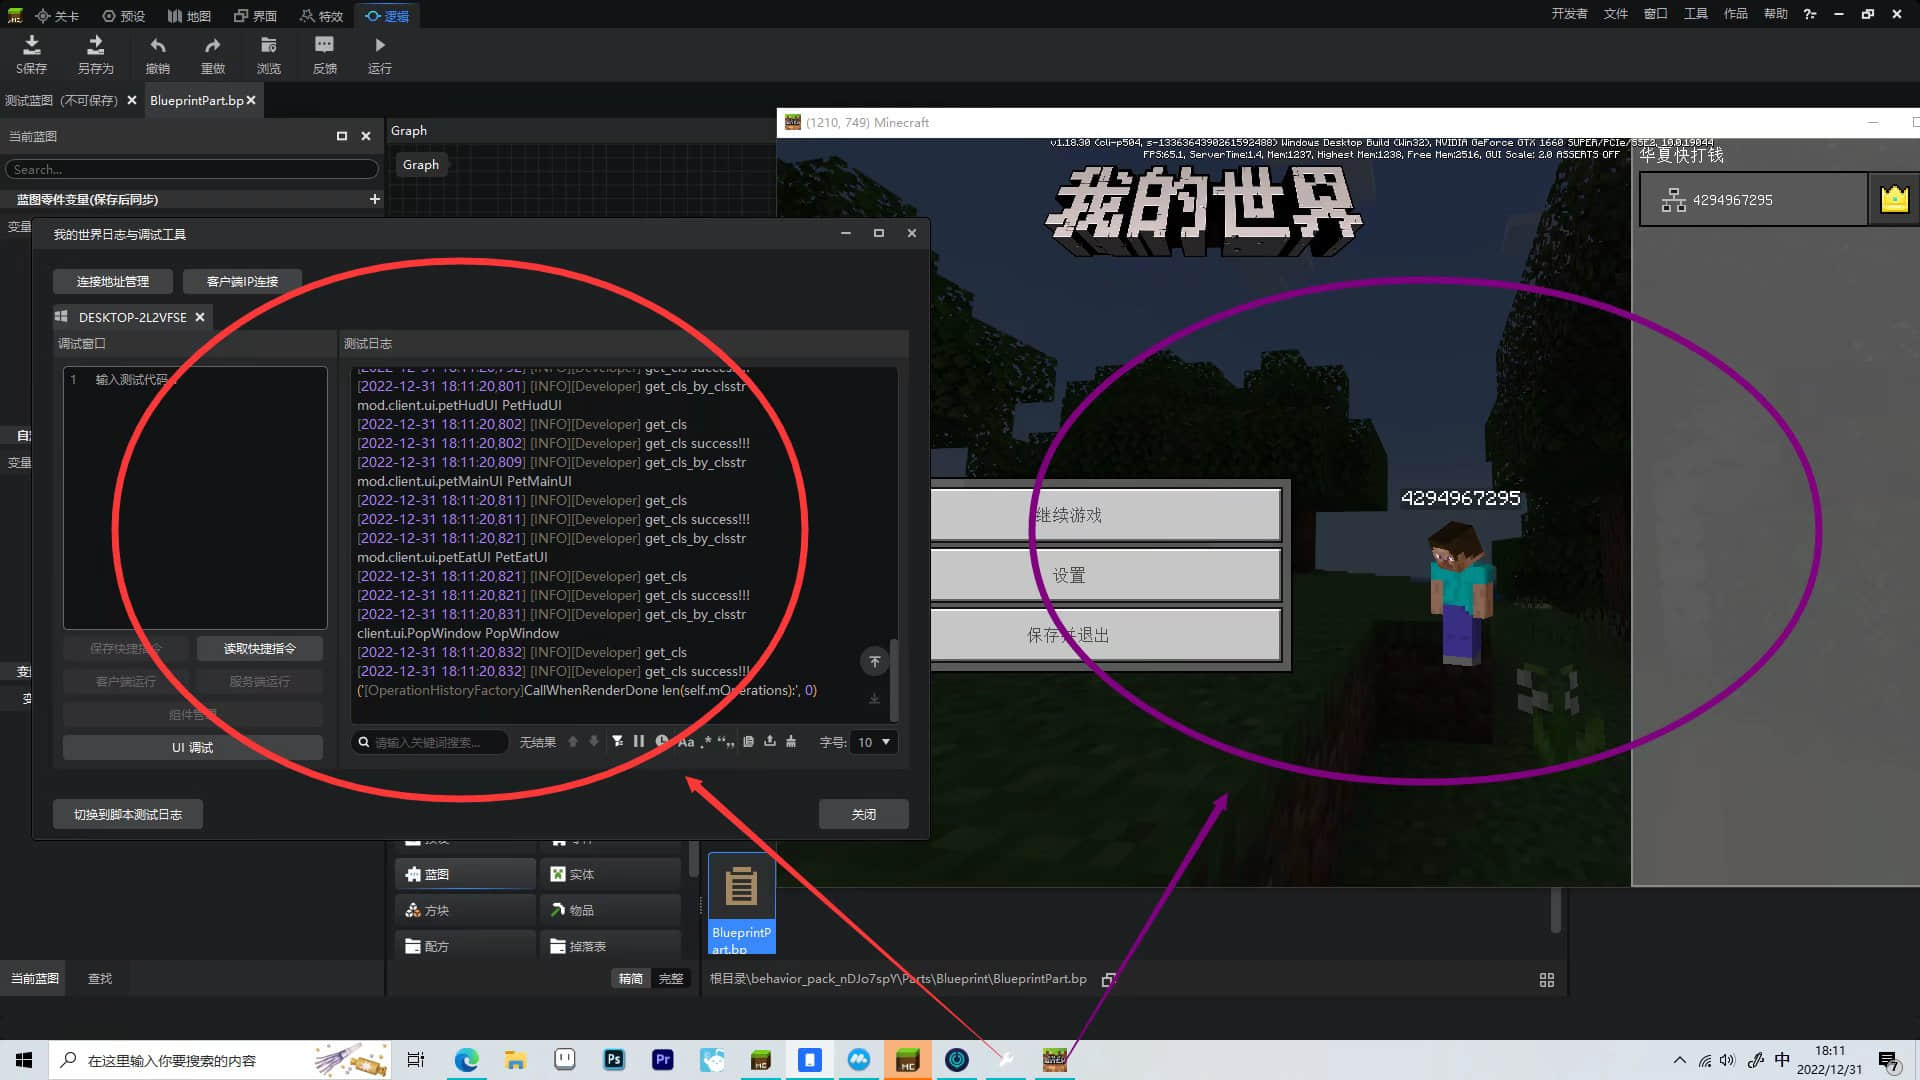Screen dimensions: 1920x1080
Task: Click the 运行 run play icon
Action: coord(379,54)
